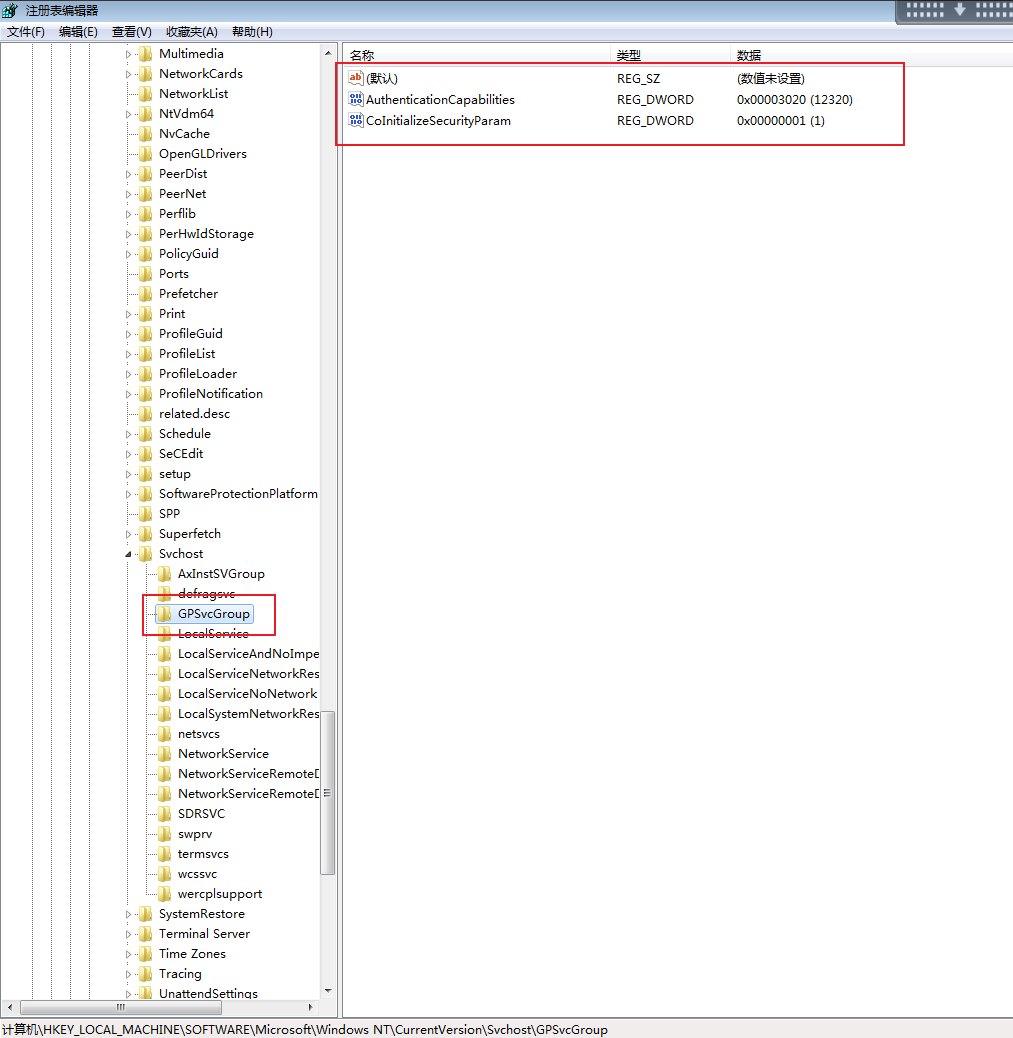This screenshot has height=1038, width=1013.
Task: Click the tree pane scroll-up arrow
Action: [327, 53]
